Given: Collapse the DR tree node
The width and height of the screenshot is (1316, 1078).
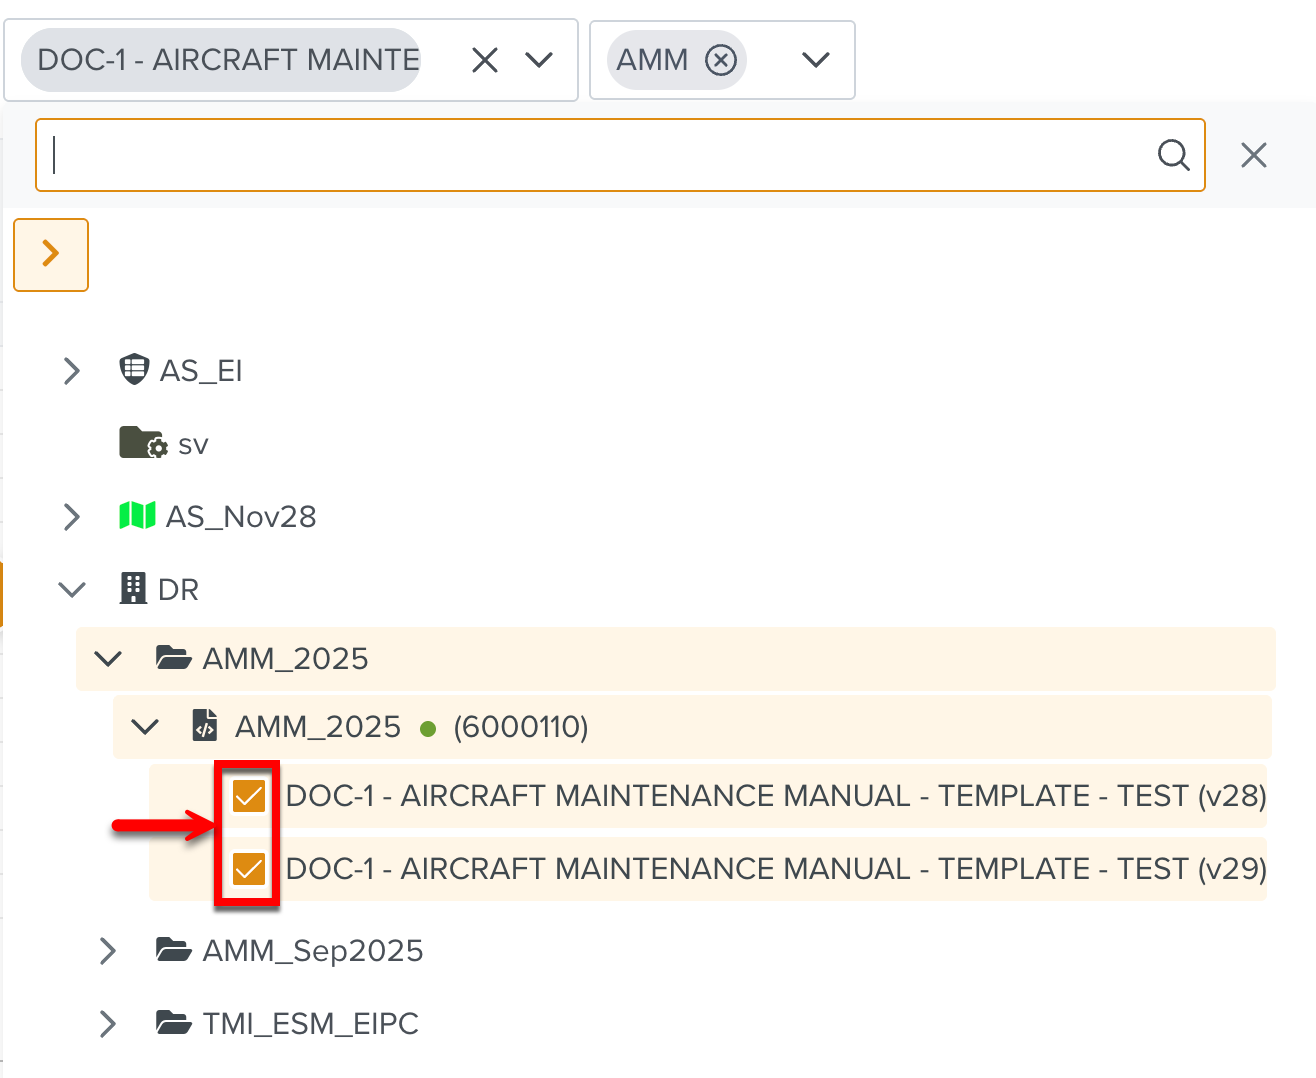Looking at the screenshot, I should pos(72,590).
